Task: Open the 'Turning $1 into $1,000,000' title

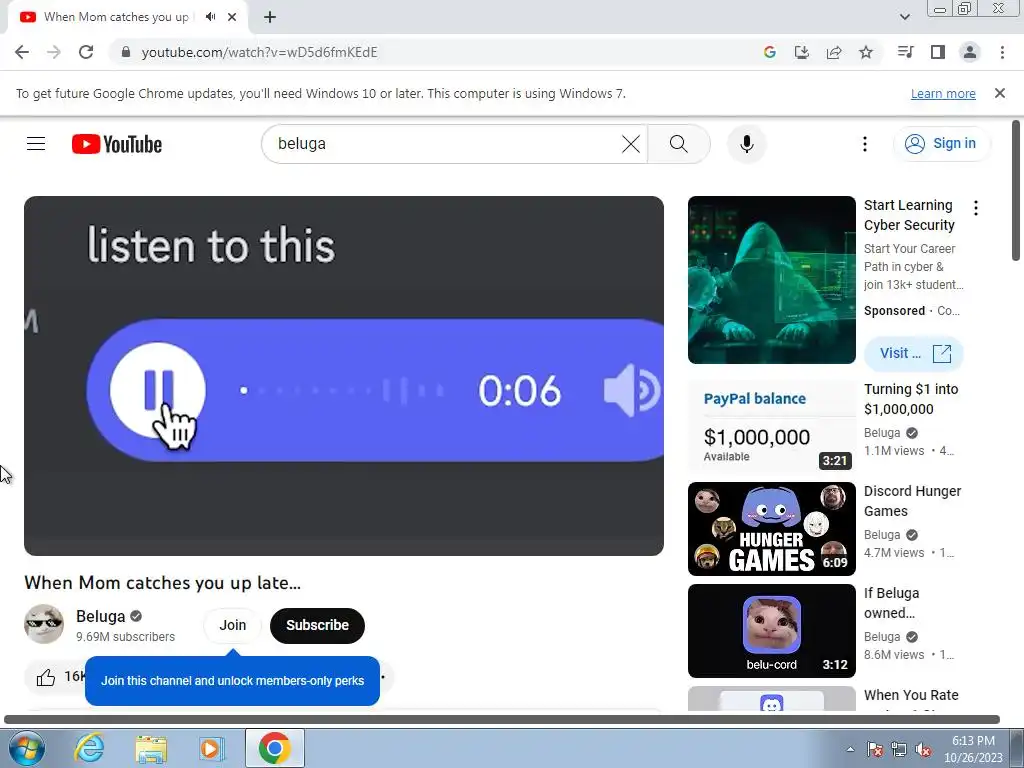Action: coord(911,399)
